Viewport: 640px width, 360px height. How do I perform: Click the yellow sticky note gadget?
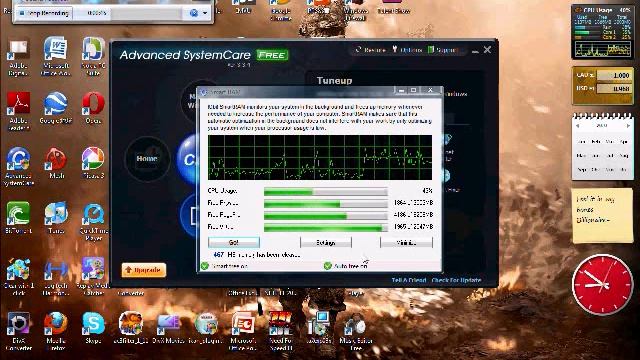(x=602, y=216)
